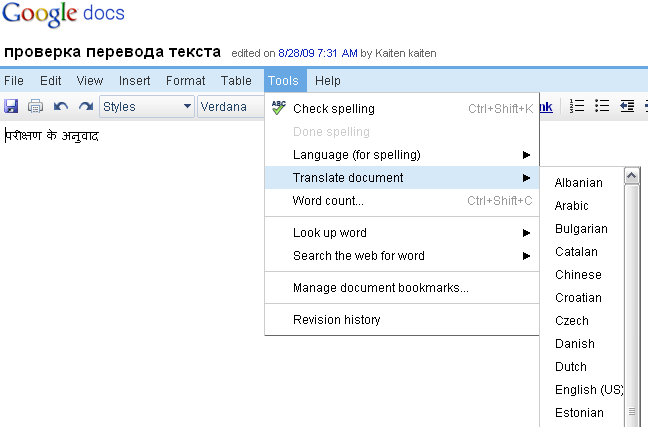This screenshot has height=443, width=648.
Task: Translate document to Albanian
Action: click(x=581, y=183)
